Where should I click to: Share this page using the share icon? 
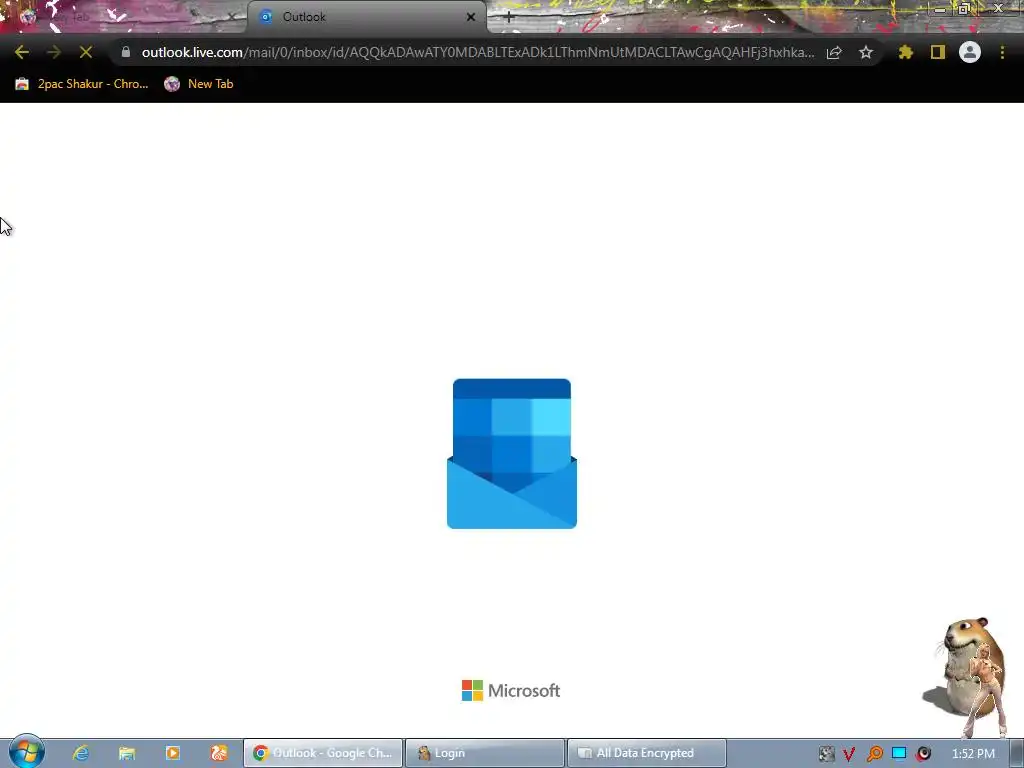click(x=834, y=52)
